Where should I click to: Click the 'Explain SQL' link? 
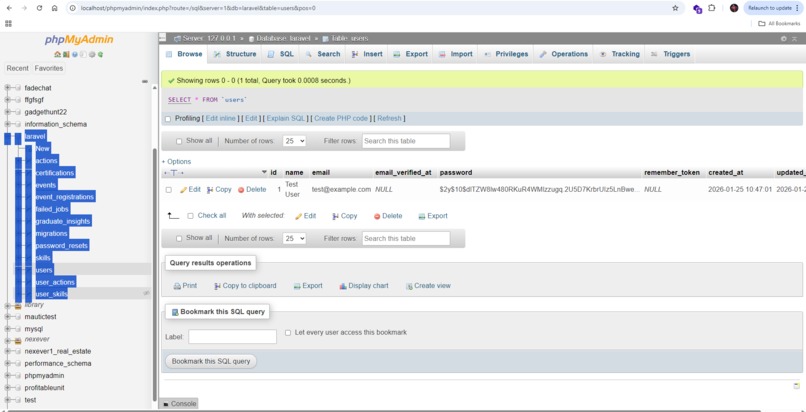click(285, 119)
